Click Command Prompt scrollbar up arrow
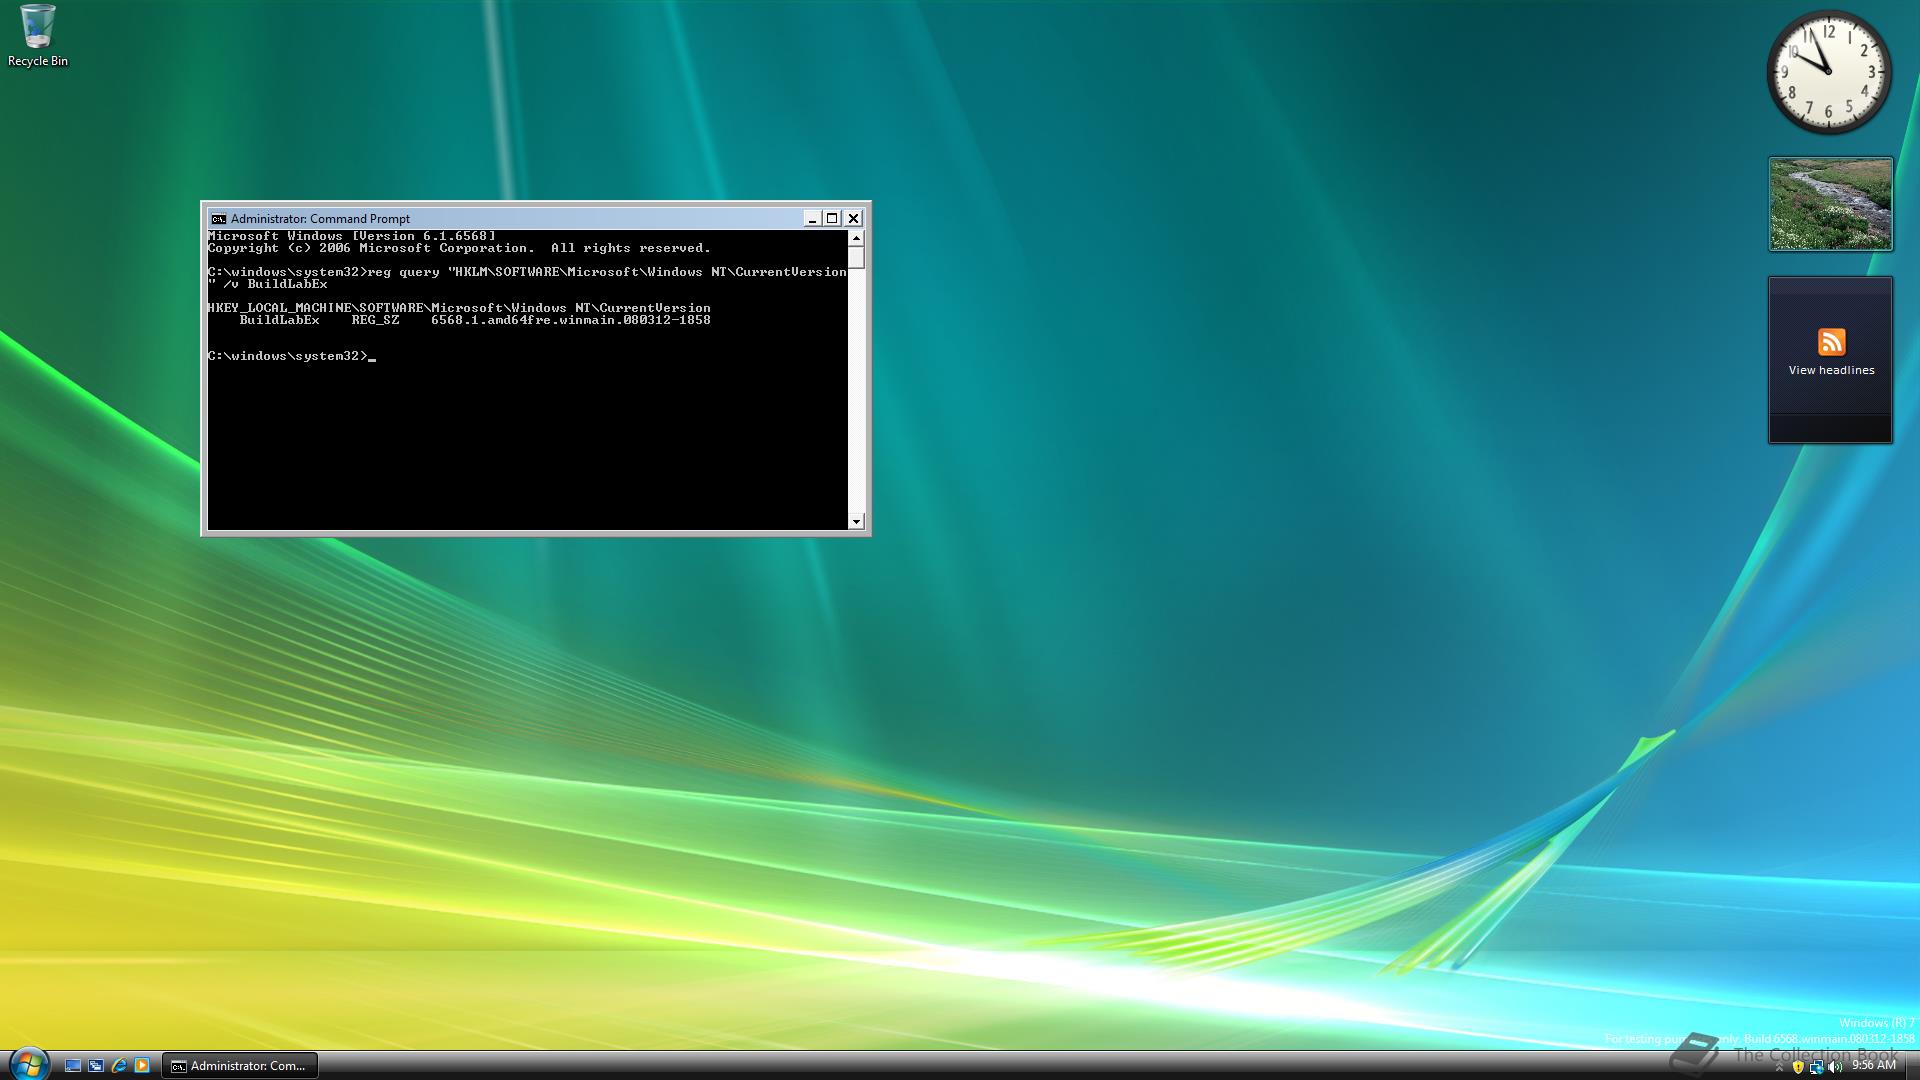 coord(856,238)
